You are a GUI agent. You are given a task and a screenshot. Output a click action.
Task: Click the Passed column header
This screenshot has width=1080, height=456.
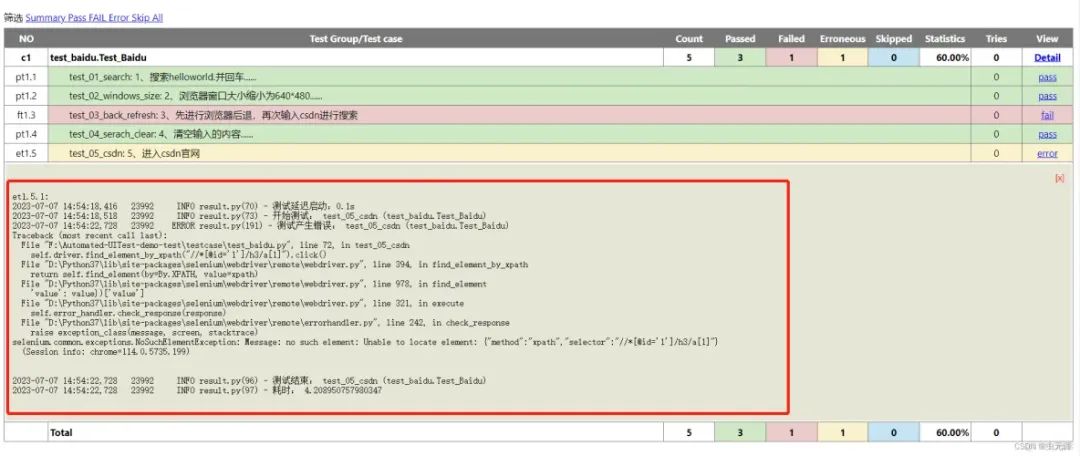point(740,39)
